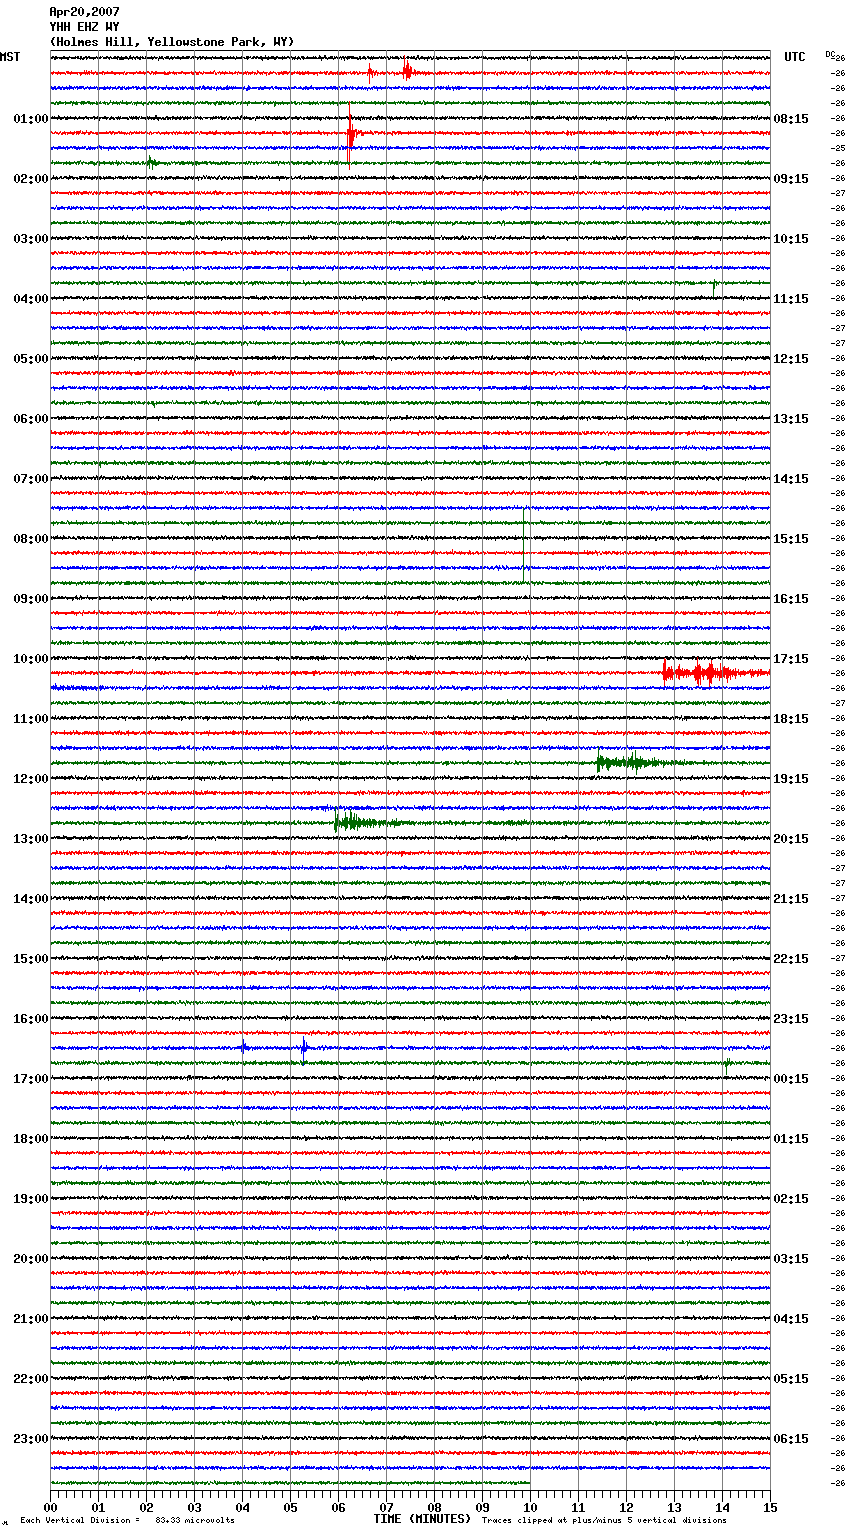Click the end of the final green trace at minute 10
This screenshot has height=1534, width=850.
pos(529,1483)
